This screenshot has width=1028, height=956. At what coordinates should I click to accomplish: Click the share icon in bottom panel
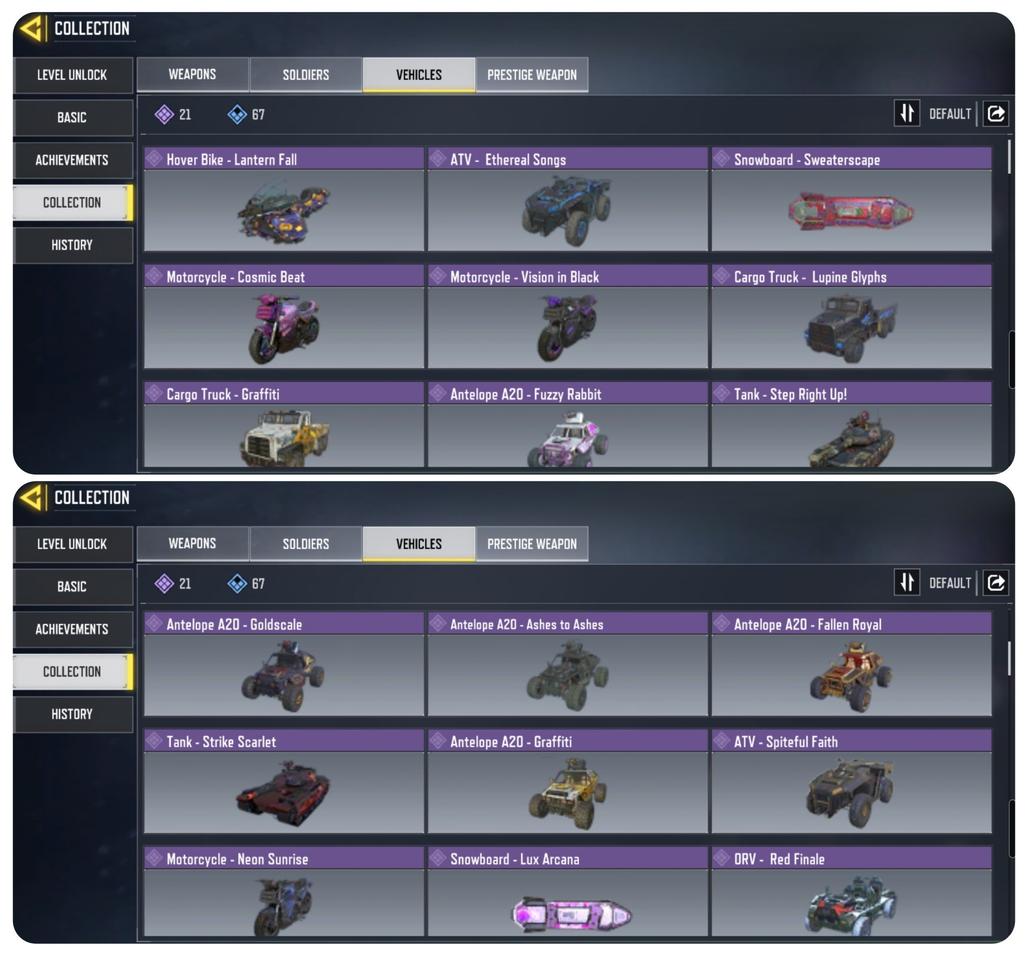click(995, 583)
